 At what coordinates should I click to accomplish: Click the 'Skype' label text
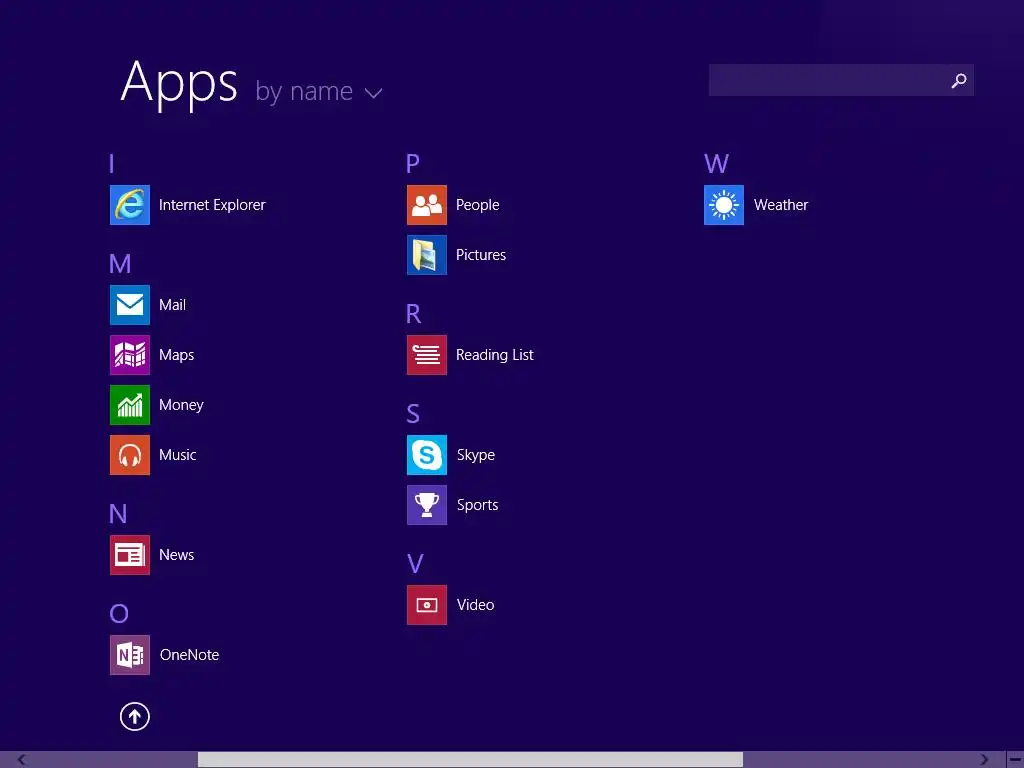coord(475,455)
